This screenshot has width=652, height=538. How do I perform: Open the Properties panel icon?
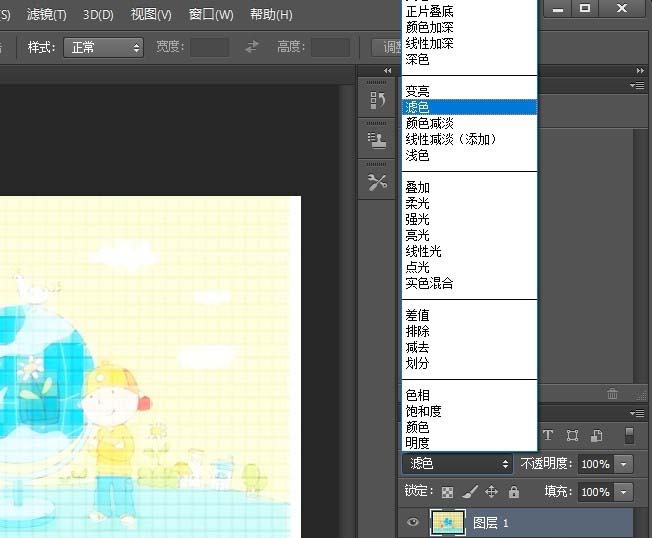(377, 140)
